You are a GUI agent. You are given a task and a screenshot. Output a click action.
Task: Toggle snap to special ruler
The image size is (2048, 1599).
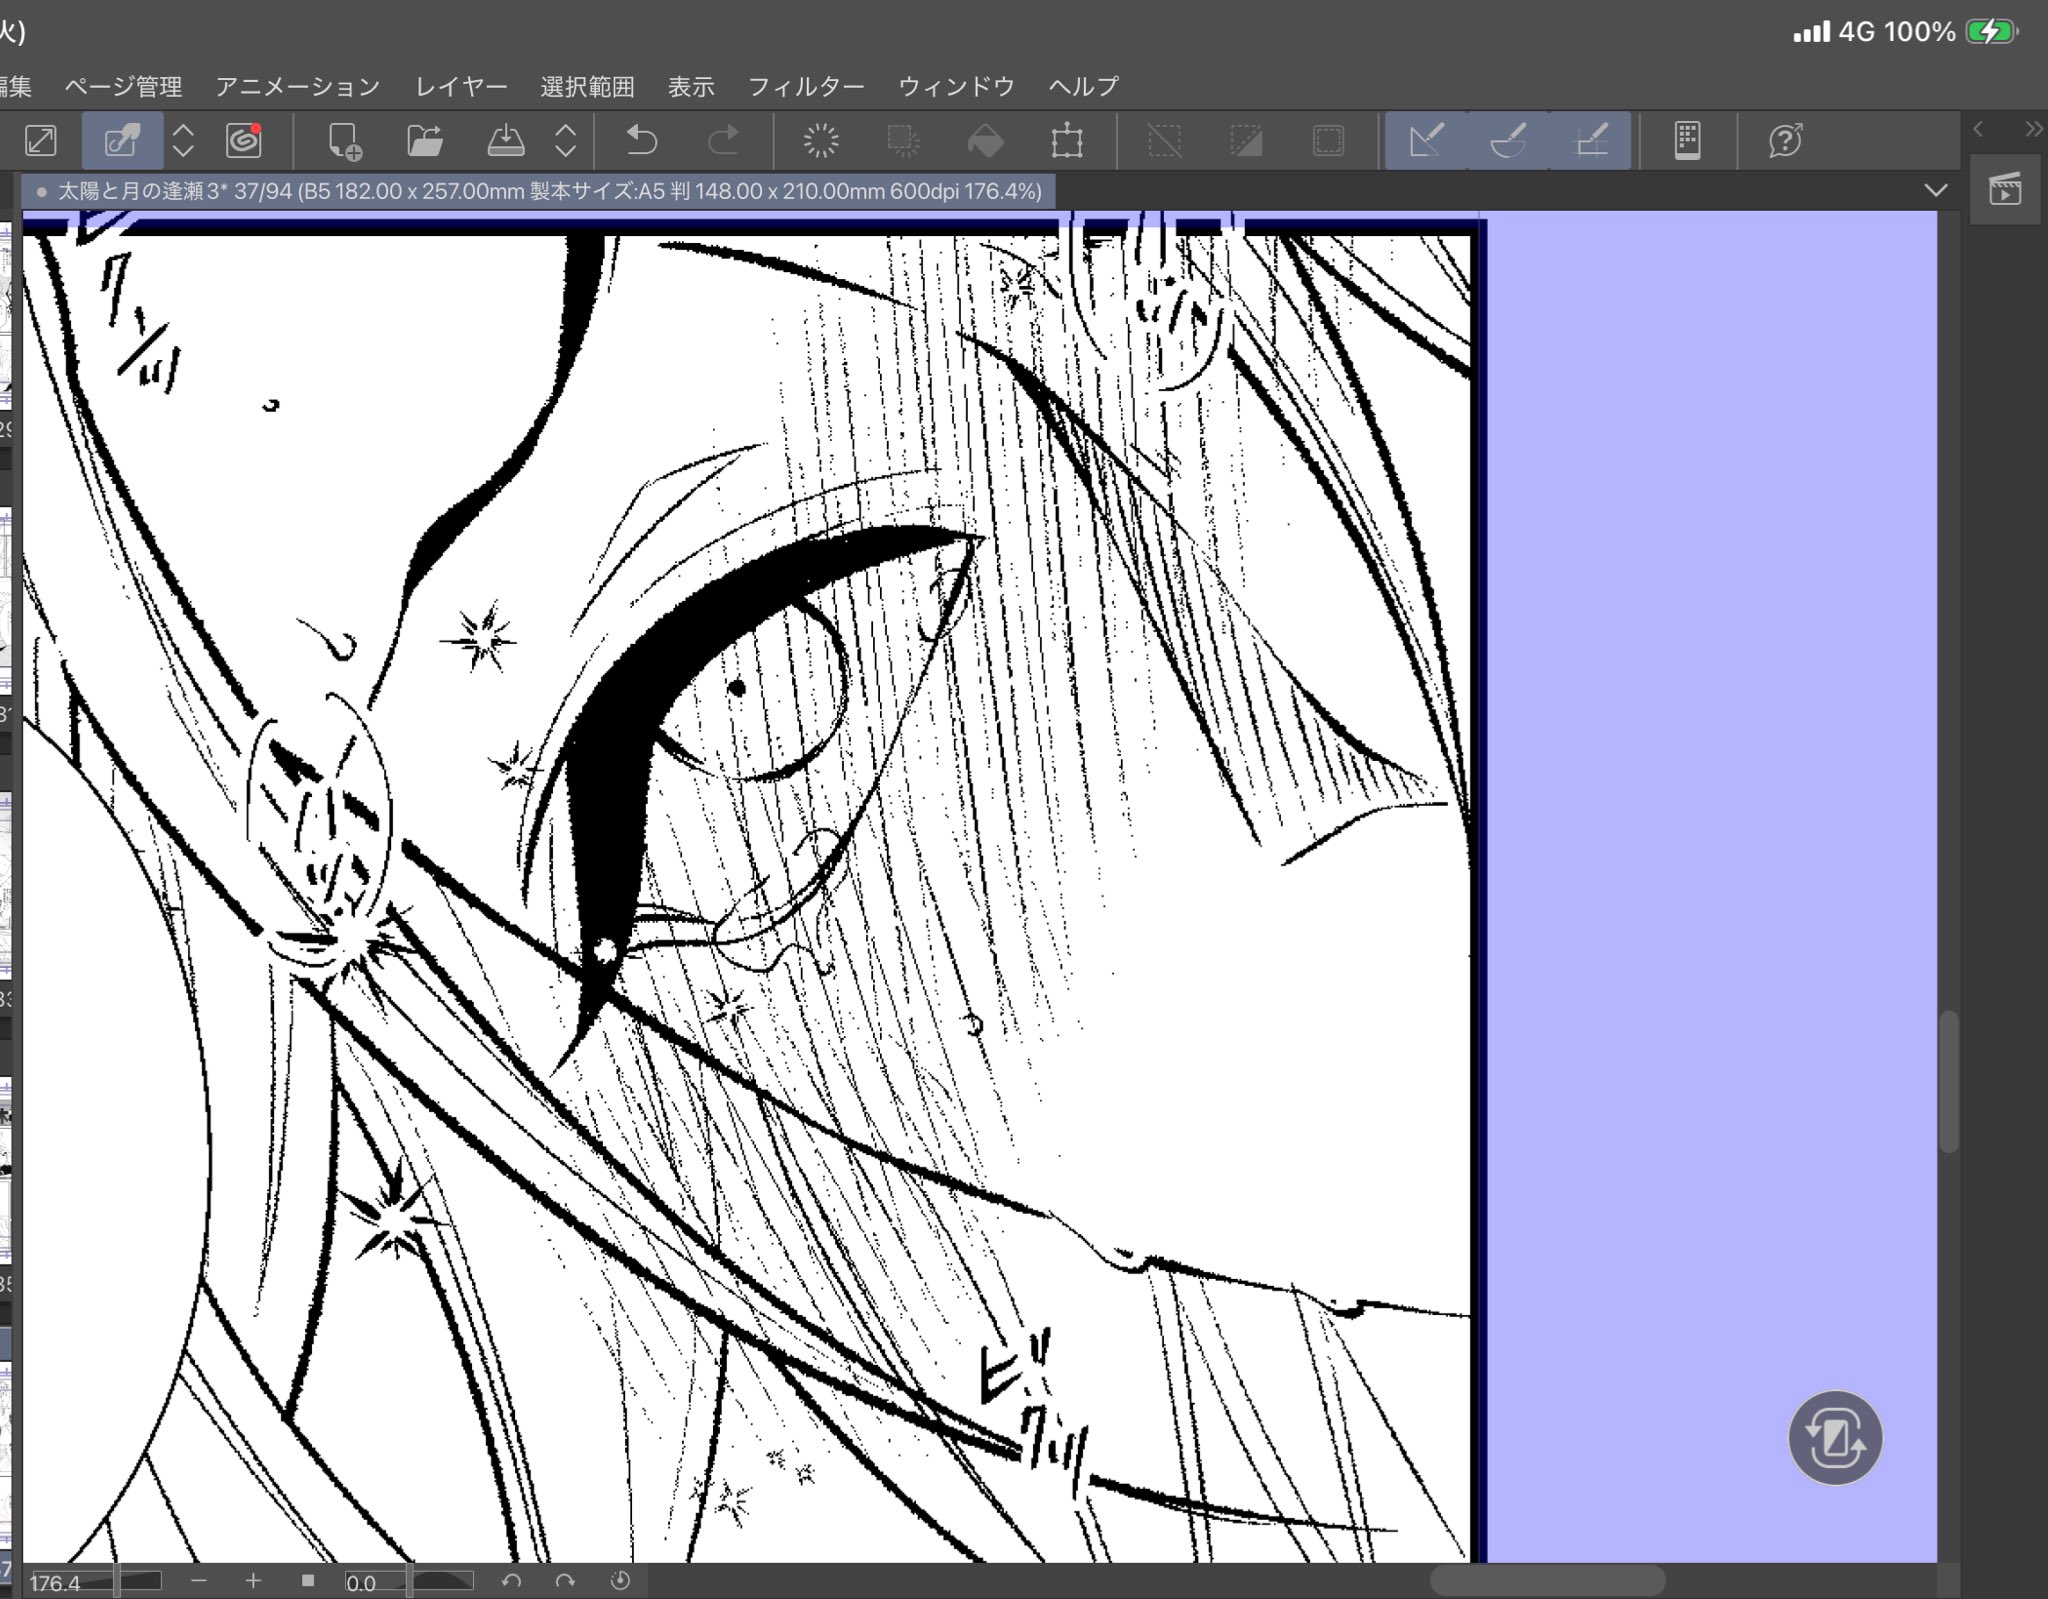pos(1508,141)
